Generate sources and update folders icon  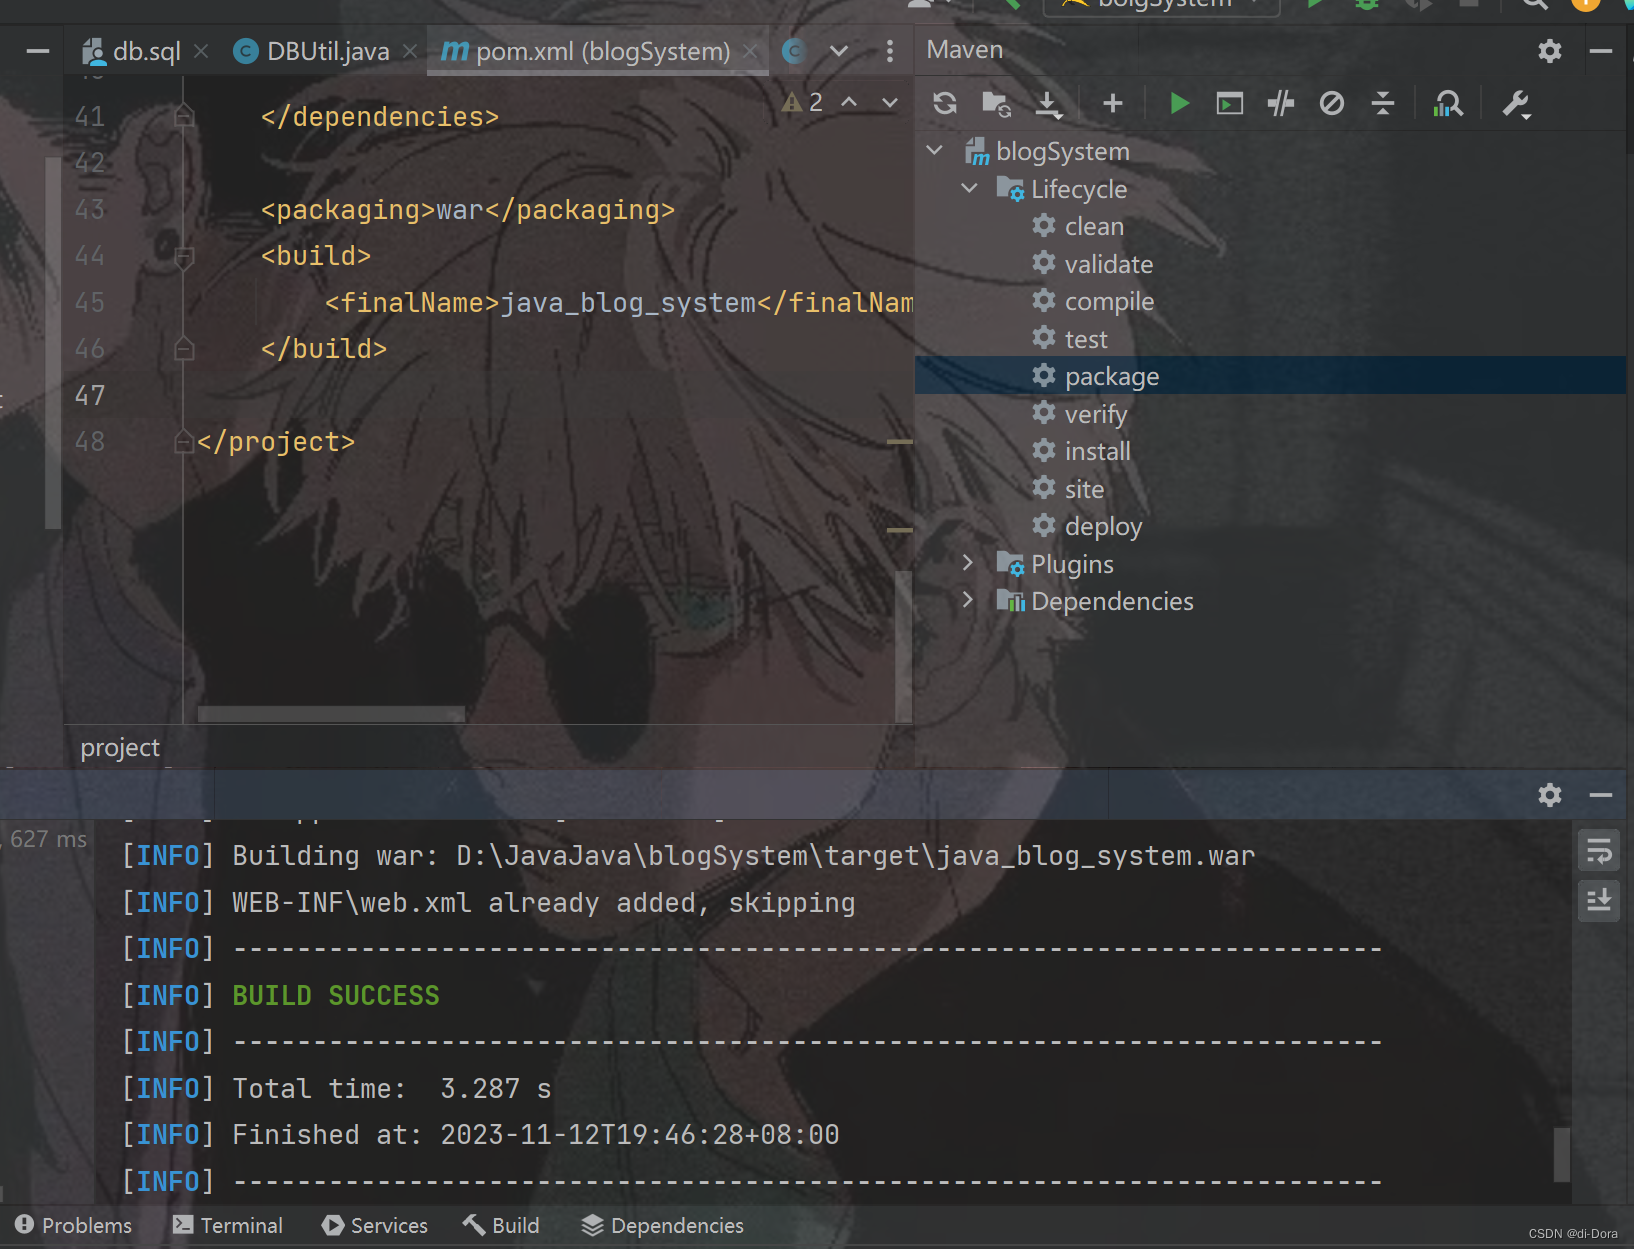click(x=996, y=104)
